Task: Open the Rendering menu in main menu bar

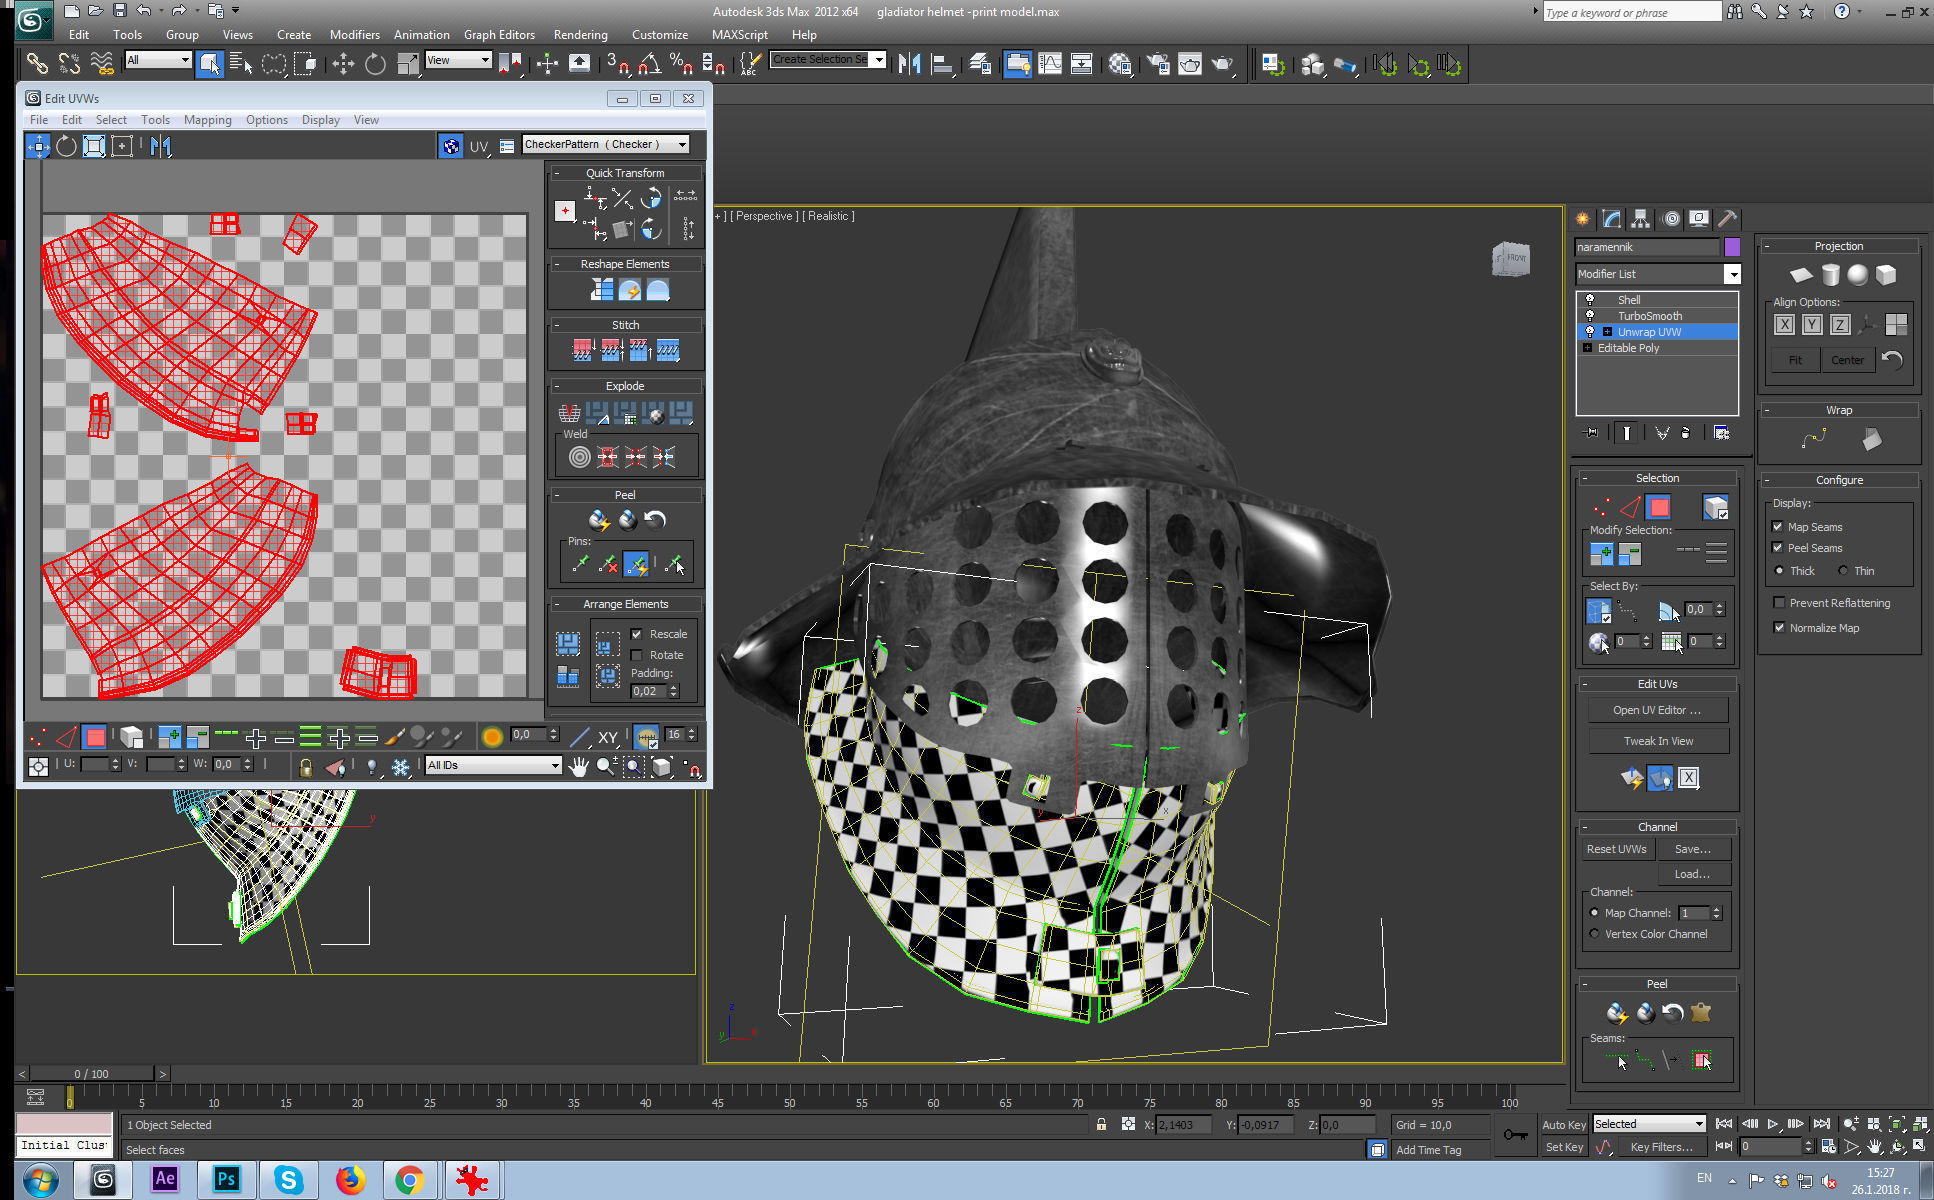Action: tap(580, 35)
